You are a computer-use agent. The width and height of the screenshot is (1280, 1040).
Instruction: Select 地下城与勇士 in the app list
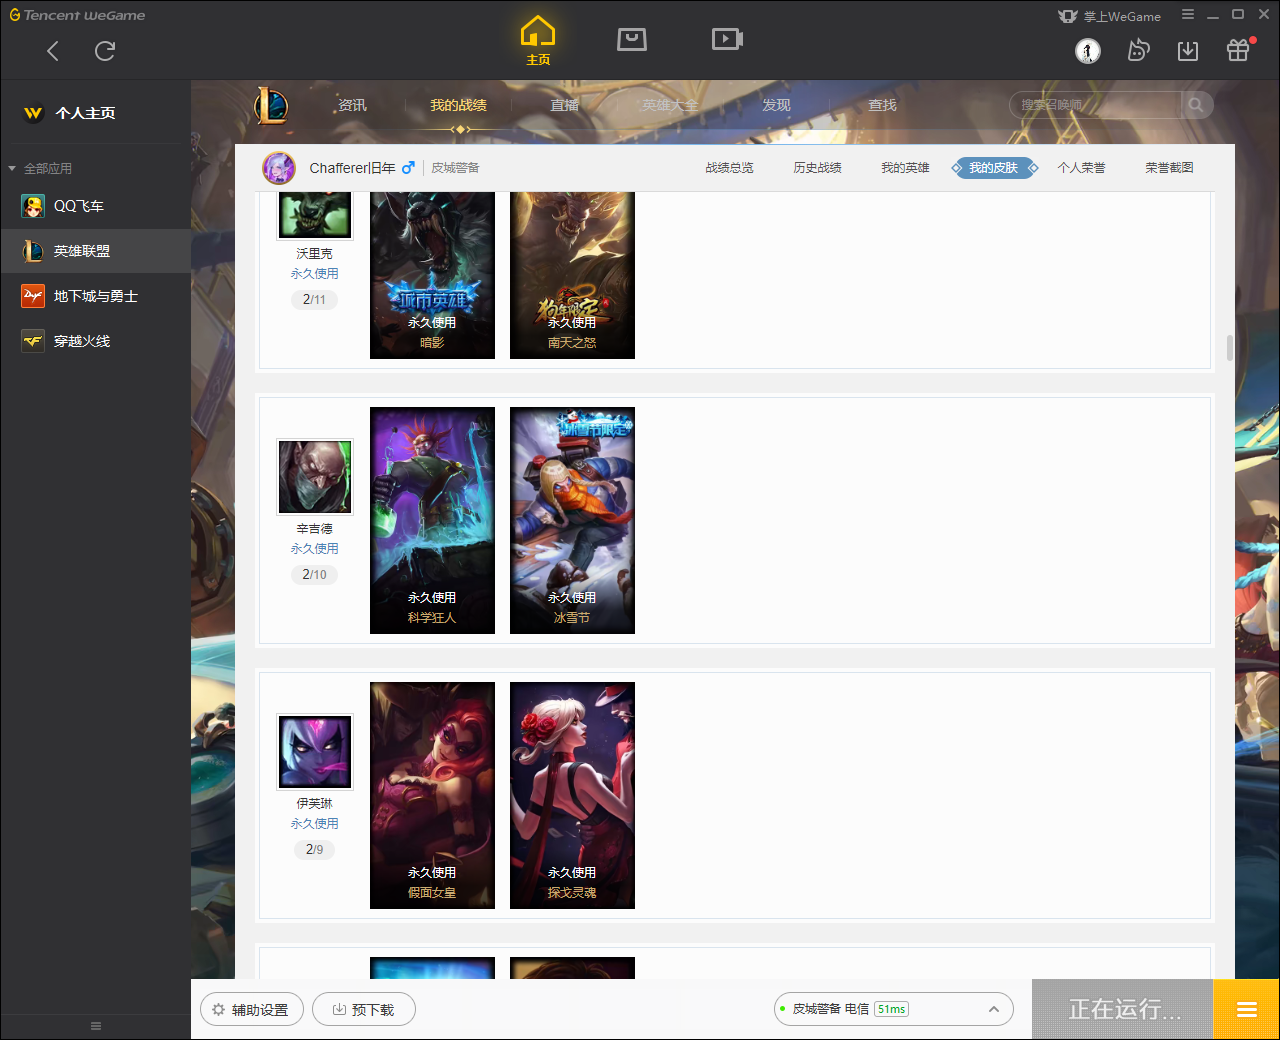(x=95, y=296)
